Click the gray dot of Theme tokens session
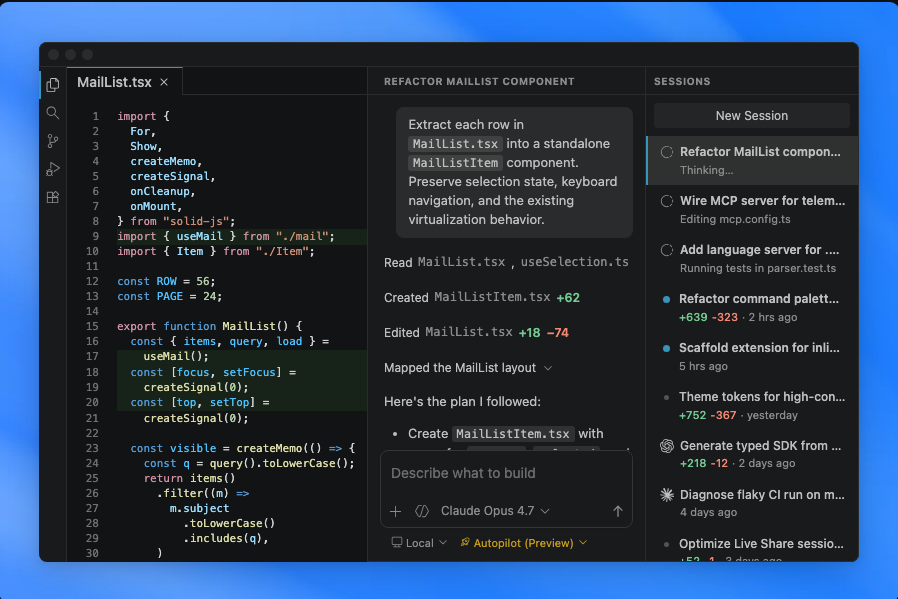The width and height of the screenshot is (898, 599). [666, 397]
